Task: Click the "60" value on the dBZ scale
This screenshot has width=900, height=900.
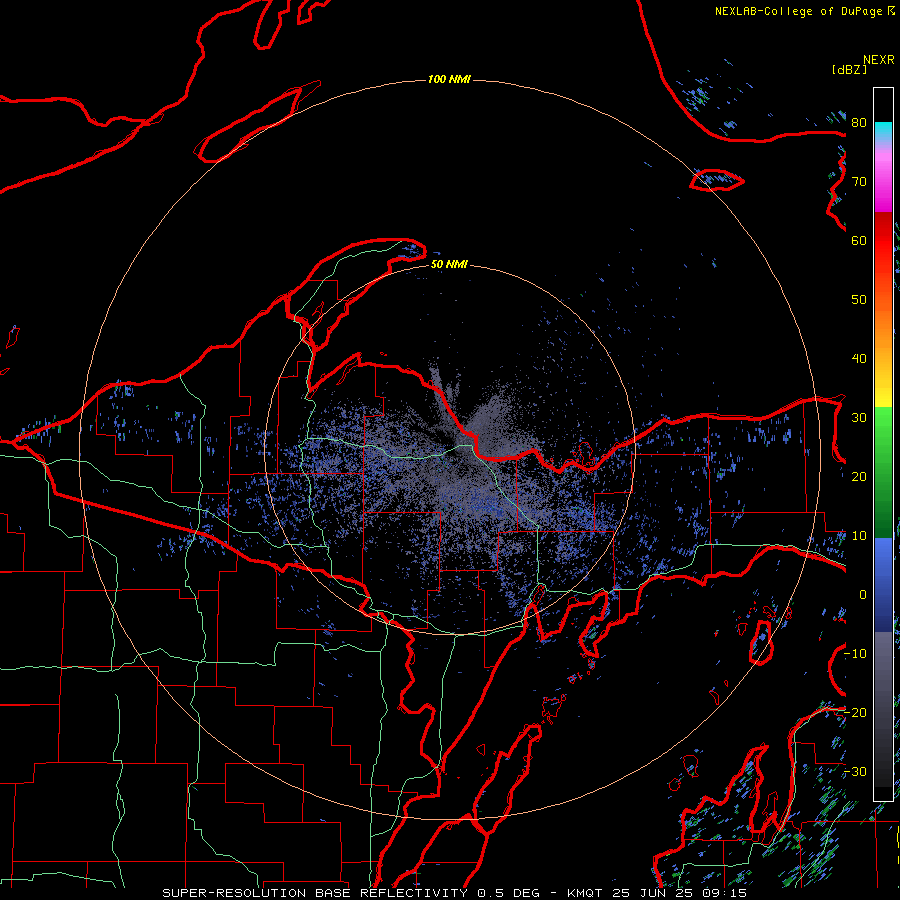Action: point(859,241)
